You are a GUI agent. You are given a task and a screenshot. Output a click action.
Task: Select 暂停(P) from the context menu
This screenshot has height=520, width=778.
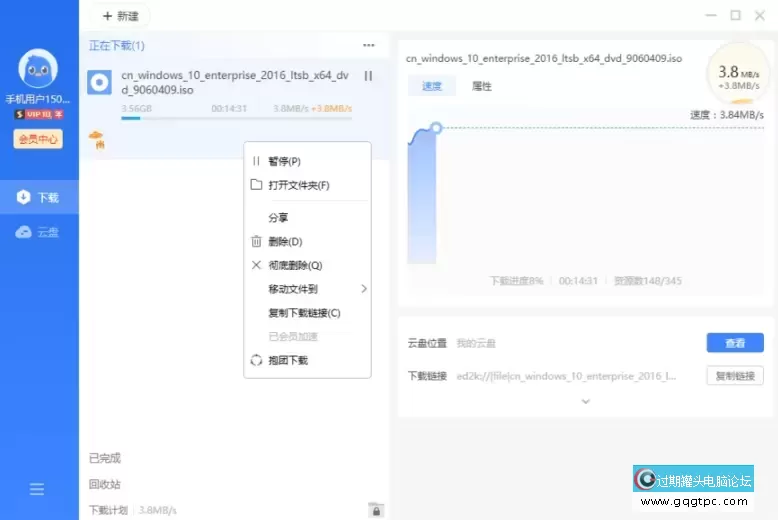[x=284, y=161]
